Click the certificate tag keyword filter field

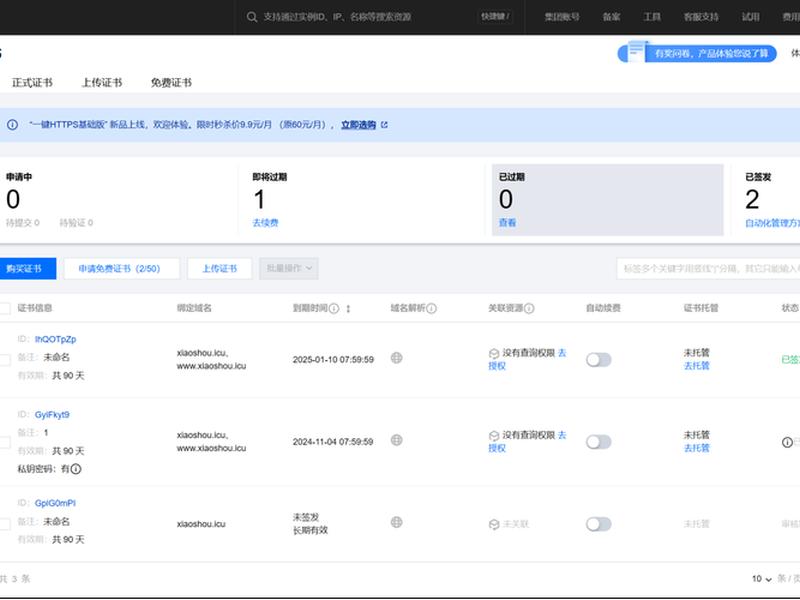pos(708,268)
